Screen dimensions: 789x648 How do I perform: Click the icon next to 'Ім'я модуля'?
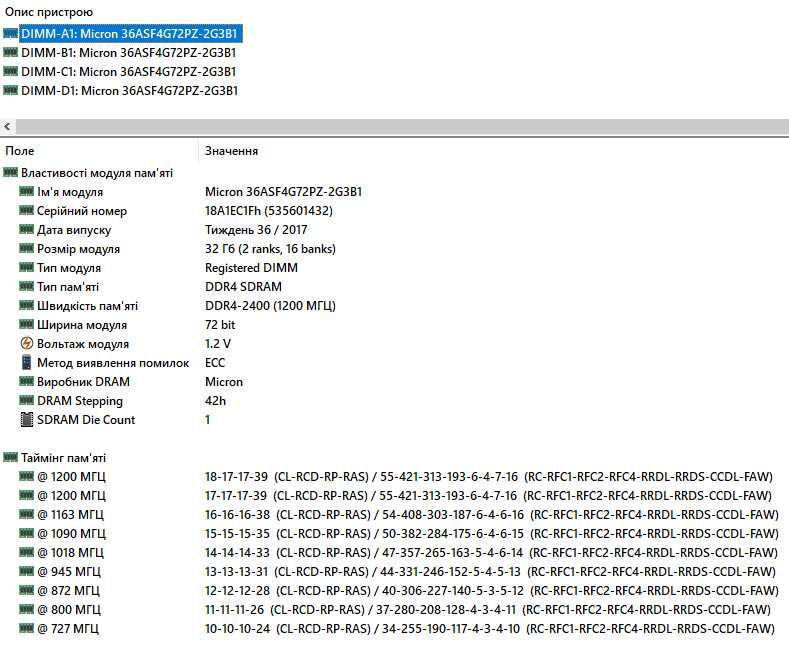tap(27, 191)
